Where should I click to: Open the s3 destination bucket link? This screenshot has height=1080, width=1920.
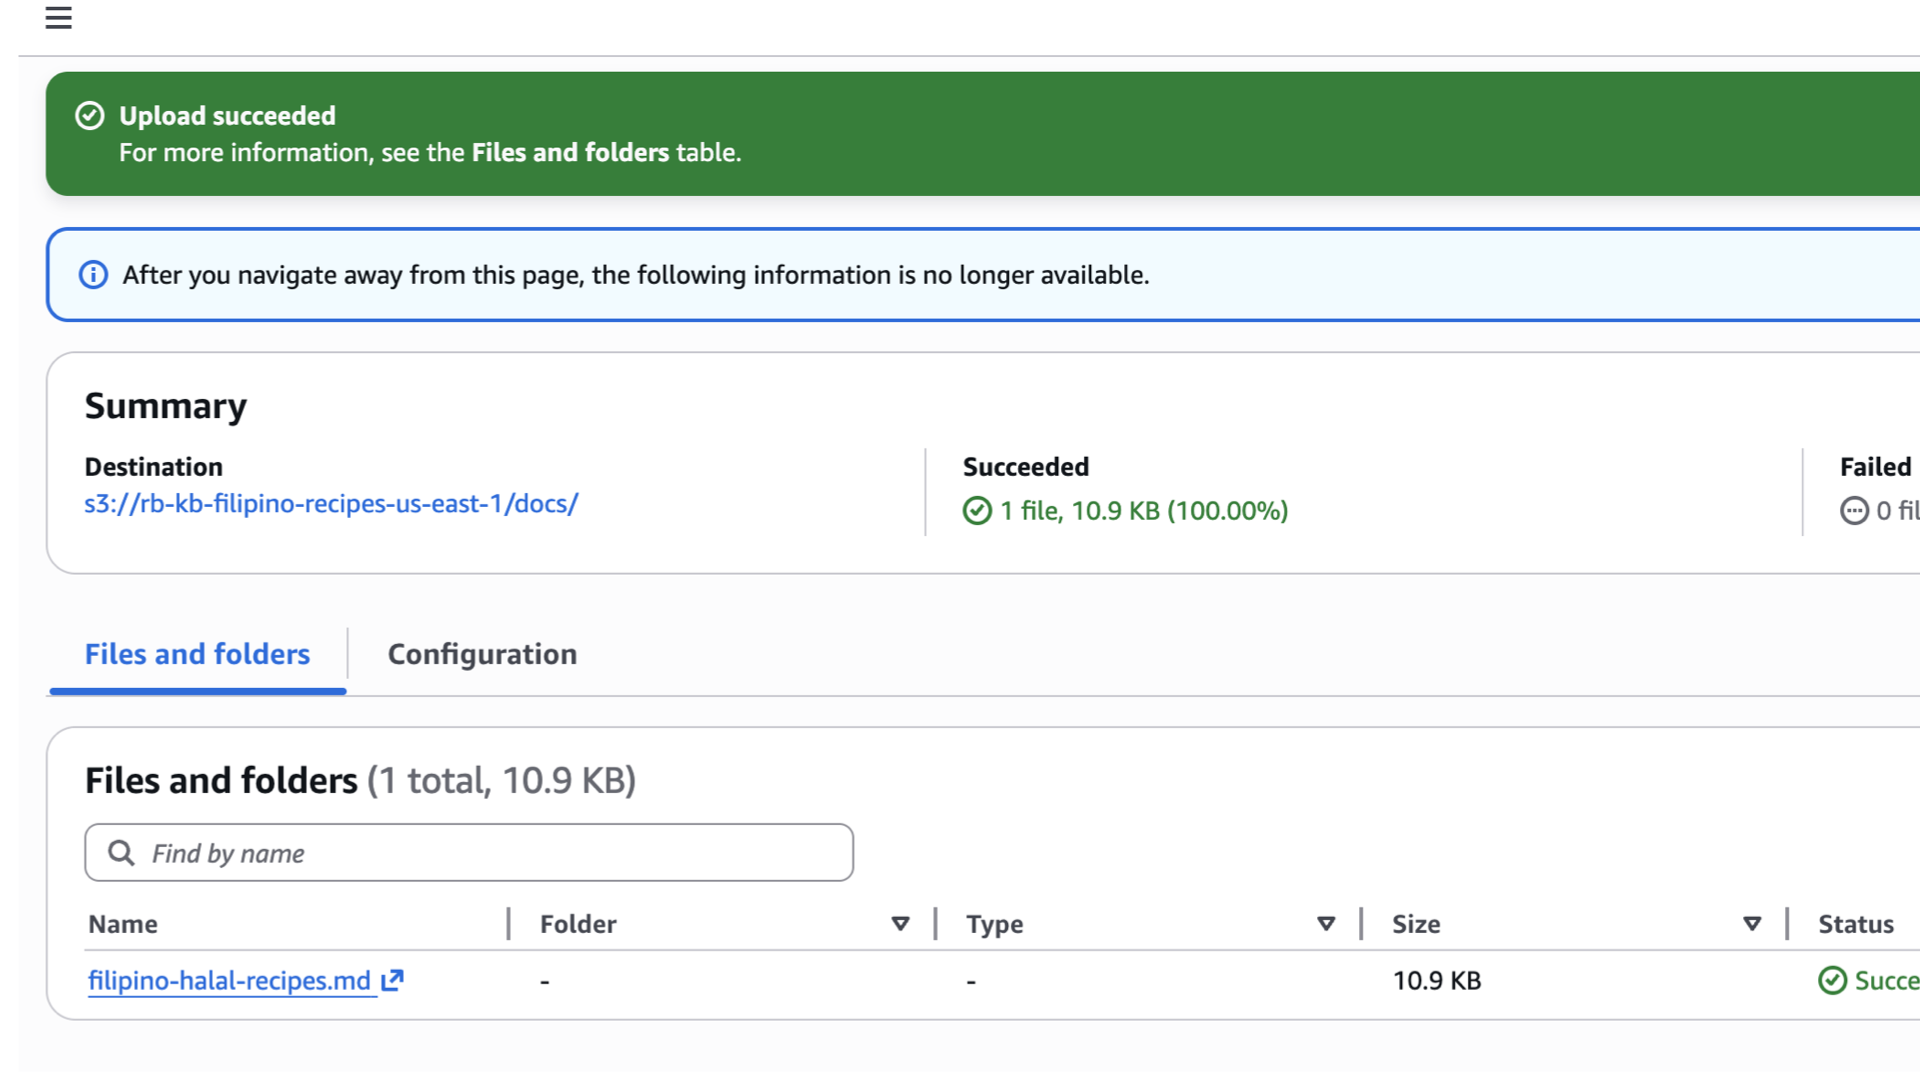pyautogui.click(x=331, y=504)
